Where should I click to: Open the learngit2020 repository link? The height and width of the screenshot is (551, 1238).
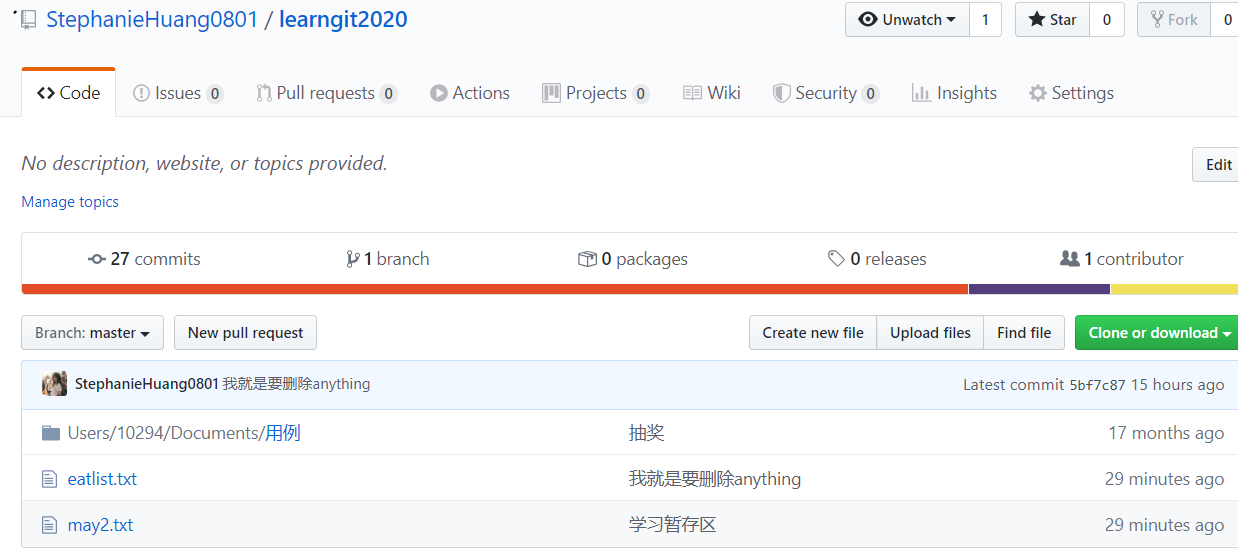[x=343, y=20]
